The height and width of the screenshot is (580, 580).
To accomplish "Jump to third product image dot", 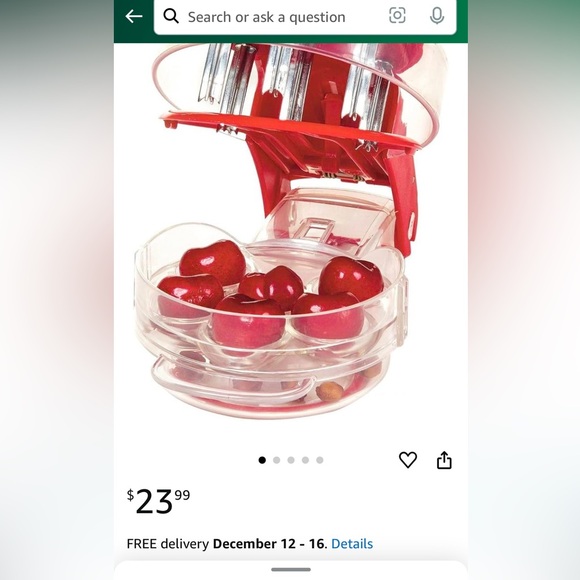I will tap(291, 460).
